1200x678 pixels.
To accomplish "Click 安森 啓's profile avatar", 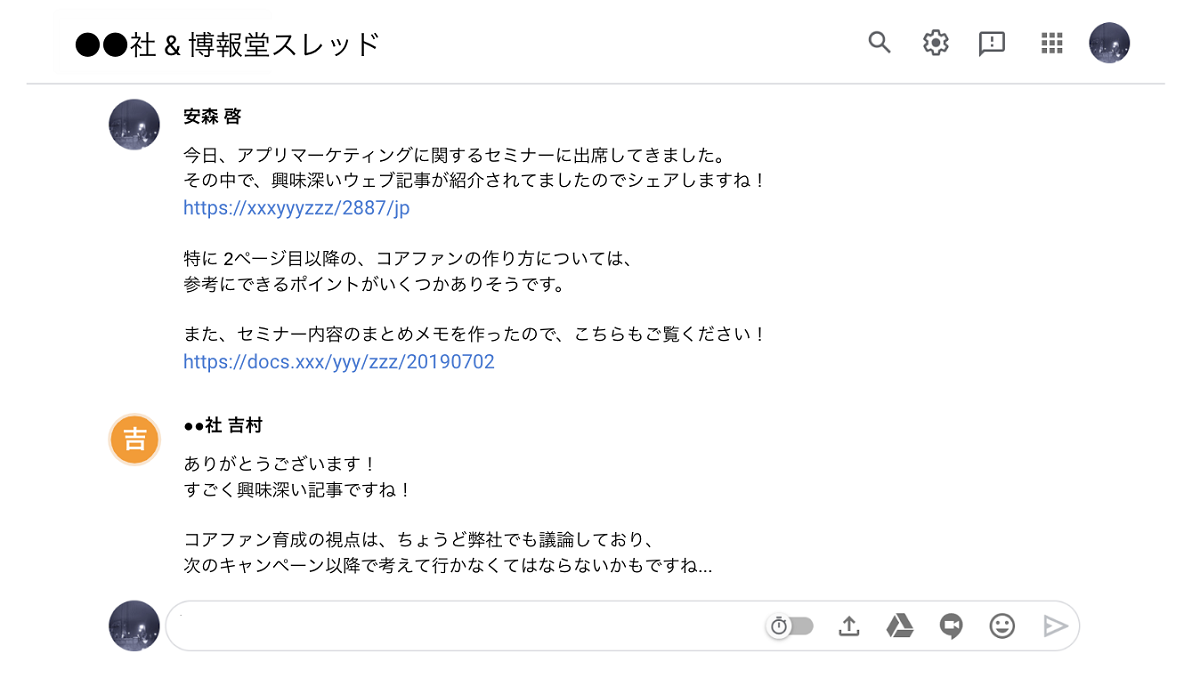I will [x=134, y=125].
